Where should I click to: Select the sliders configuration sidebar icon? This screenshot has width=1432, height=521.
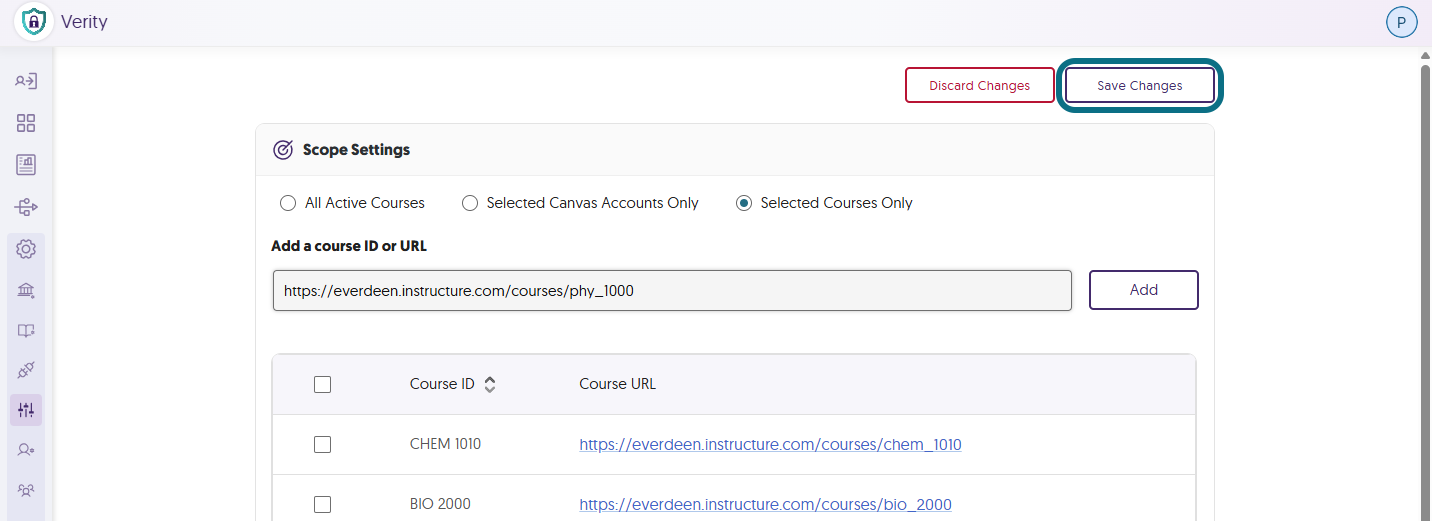(x=26, y=410)
